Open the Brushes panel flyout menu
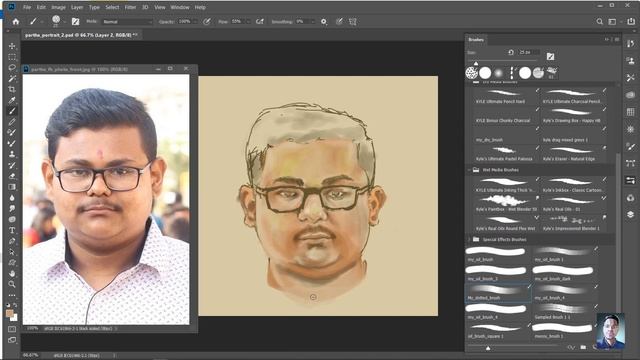The height and width of the screenshot is (360, 640). point(617,40)
